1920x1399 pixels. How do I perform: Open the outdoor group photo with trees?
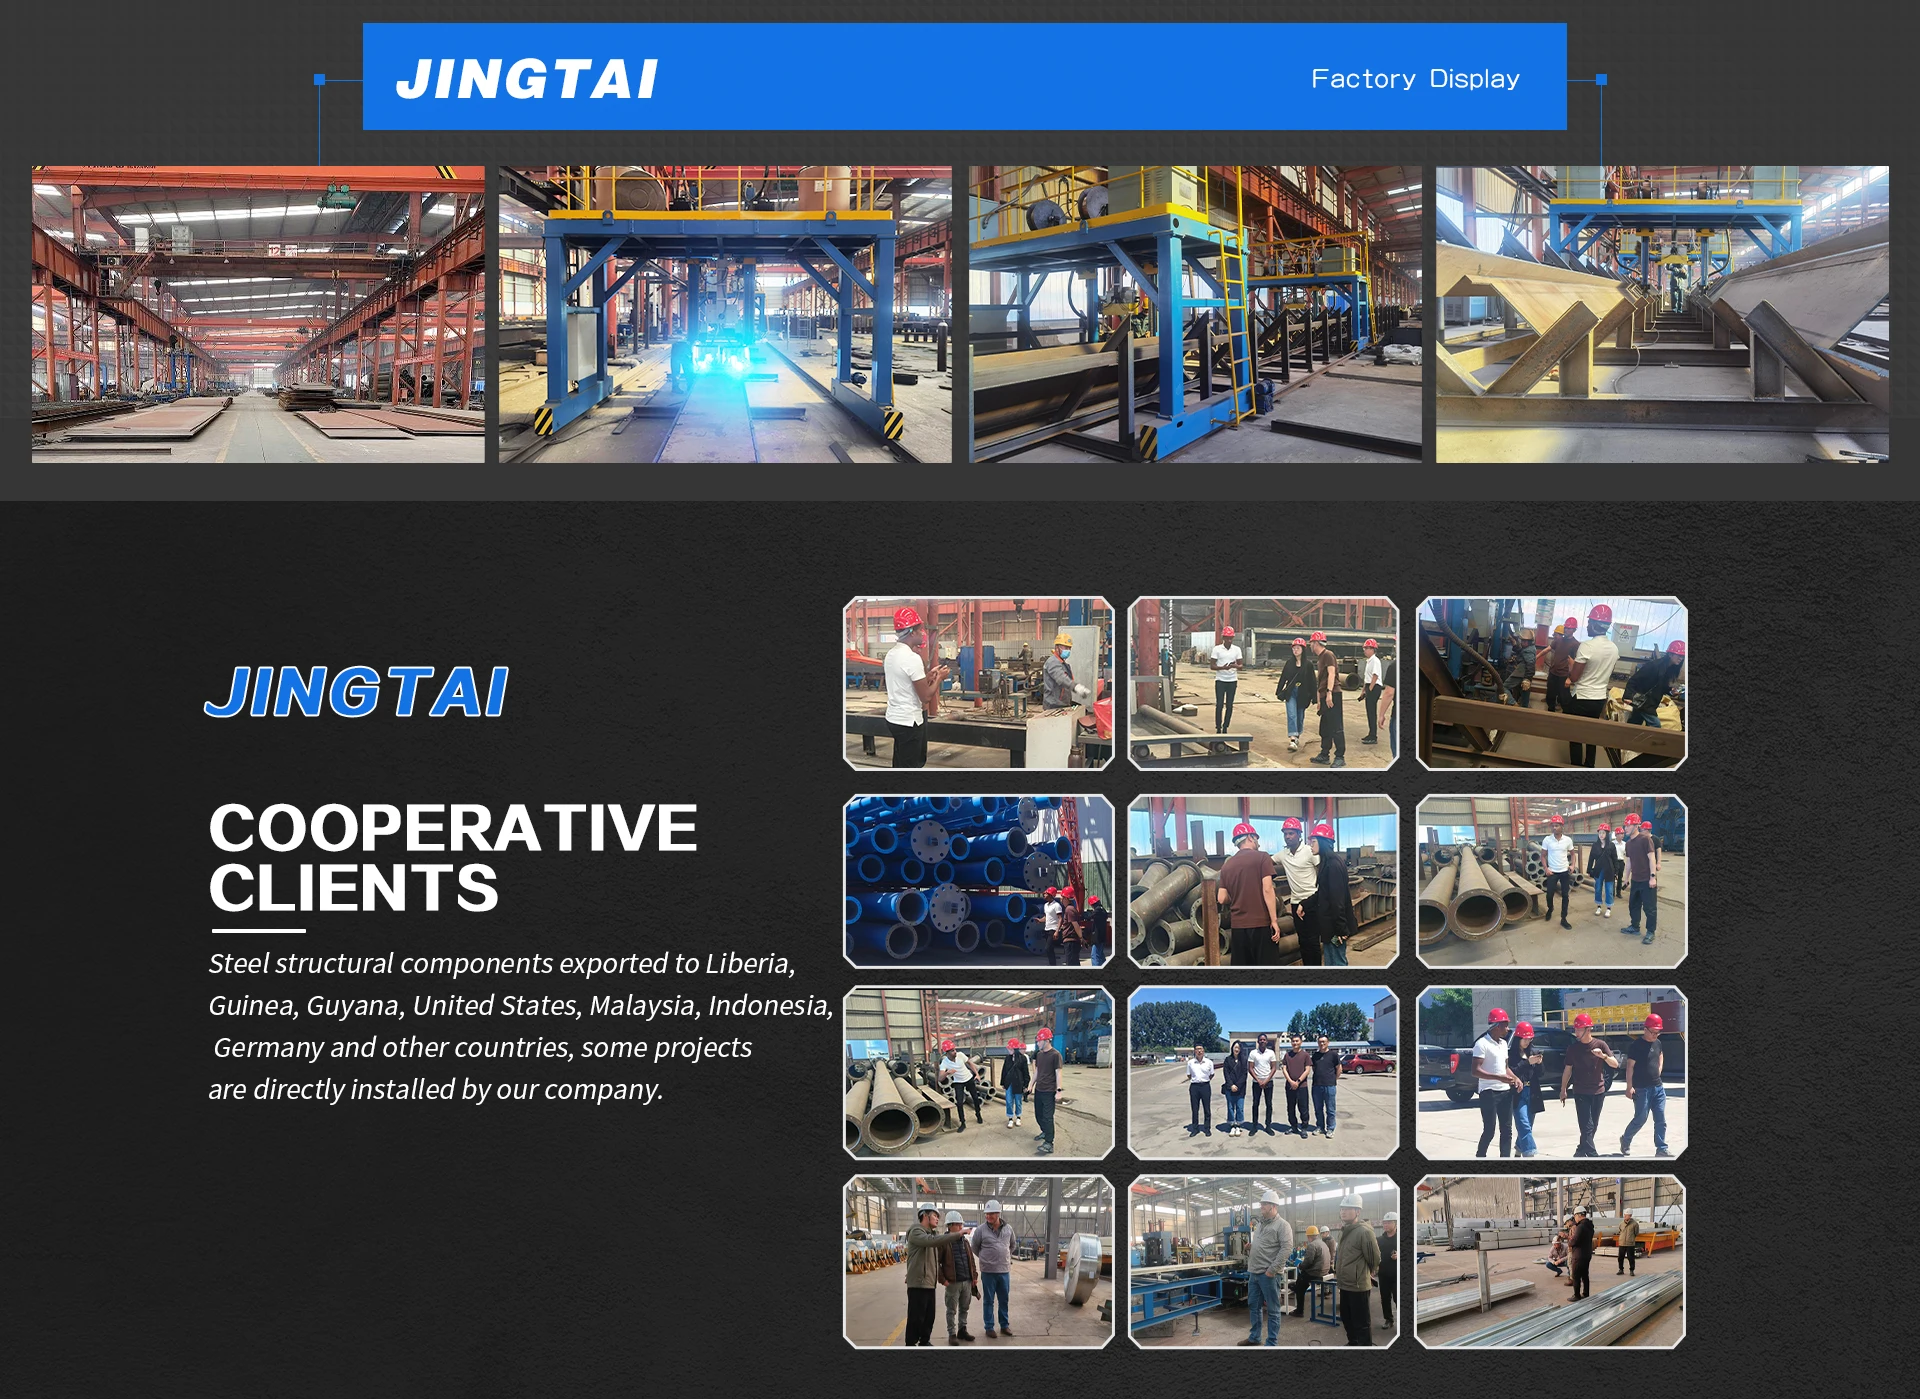pos(1263,1073)
